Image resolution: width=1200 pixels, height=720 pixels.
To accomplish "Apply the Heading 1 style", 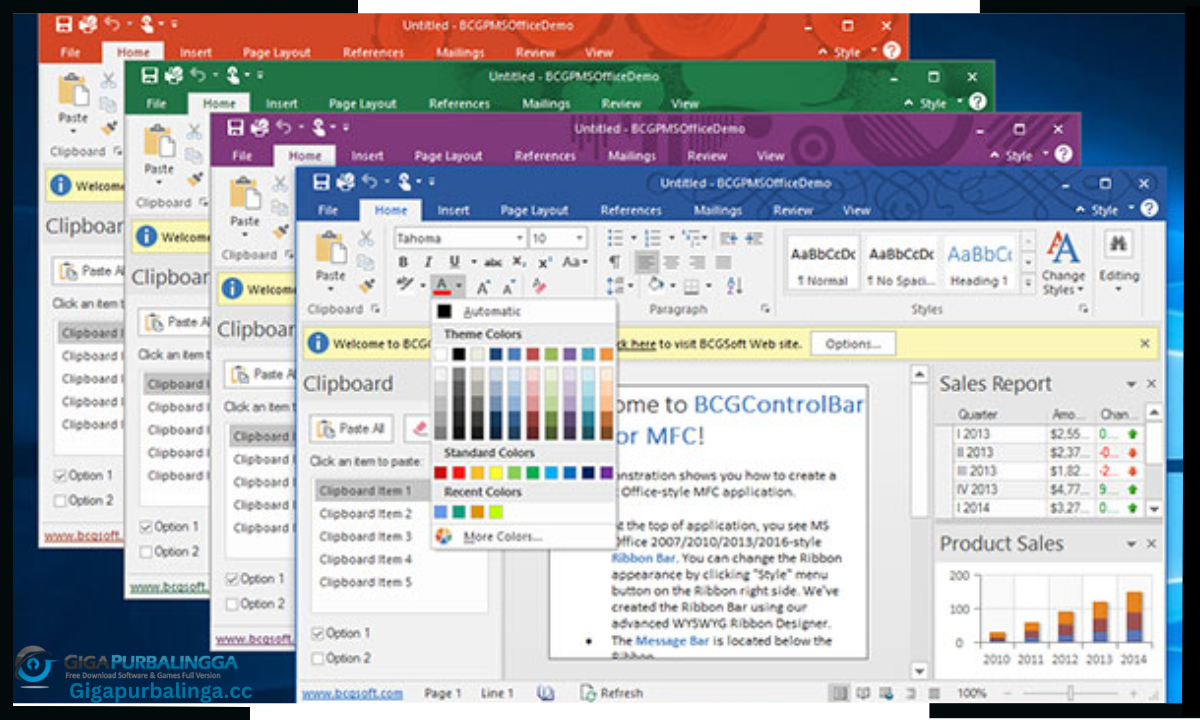I will click(979, 265).
